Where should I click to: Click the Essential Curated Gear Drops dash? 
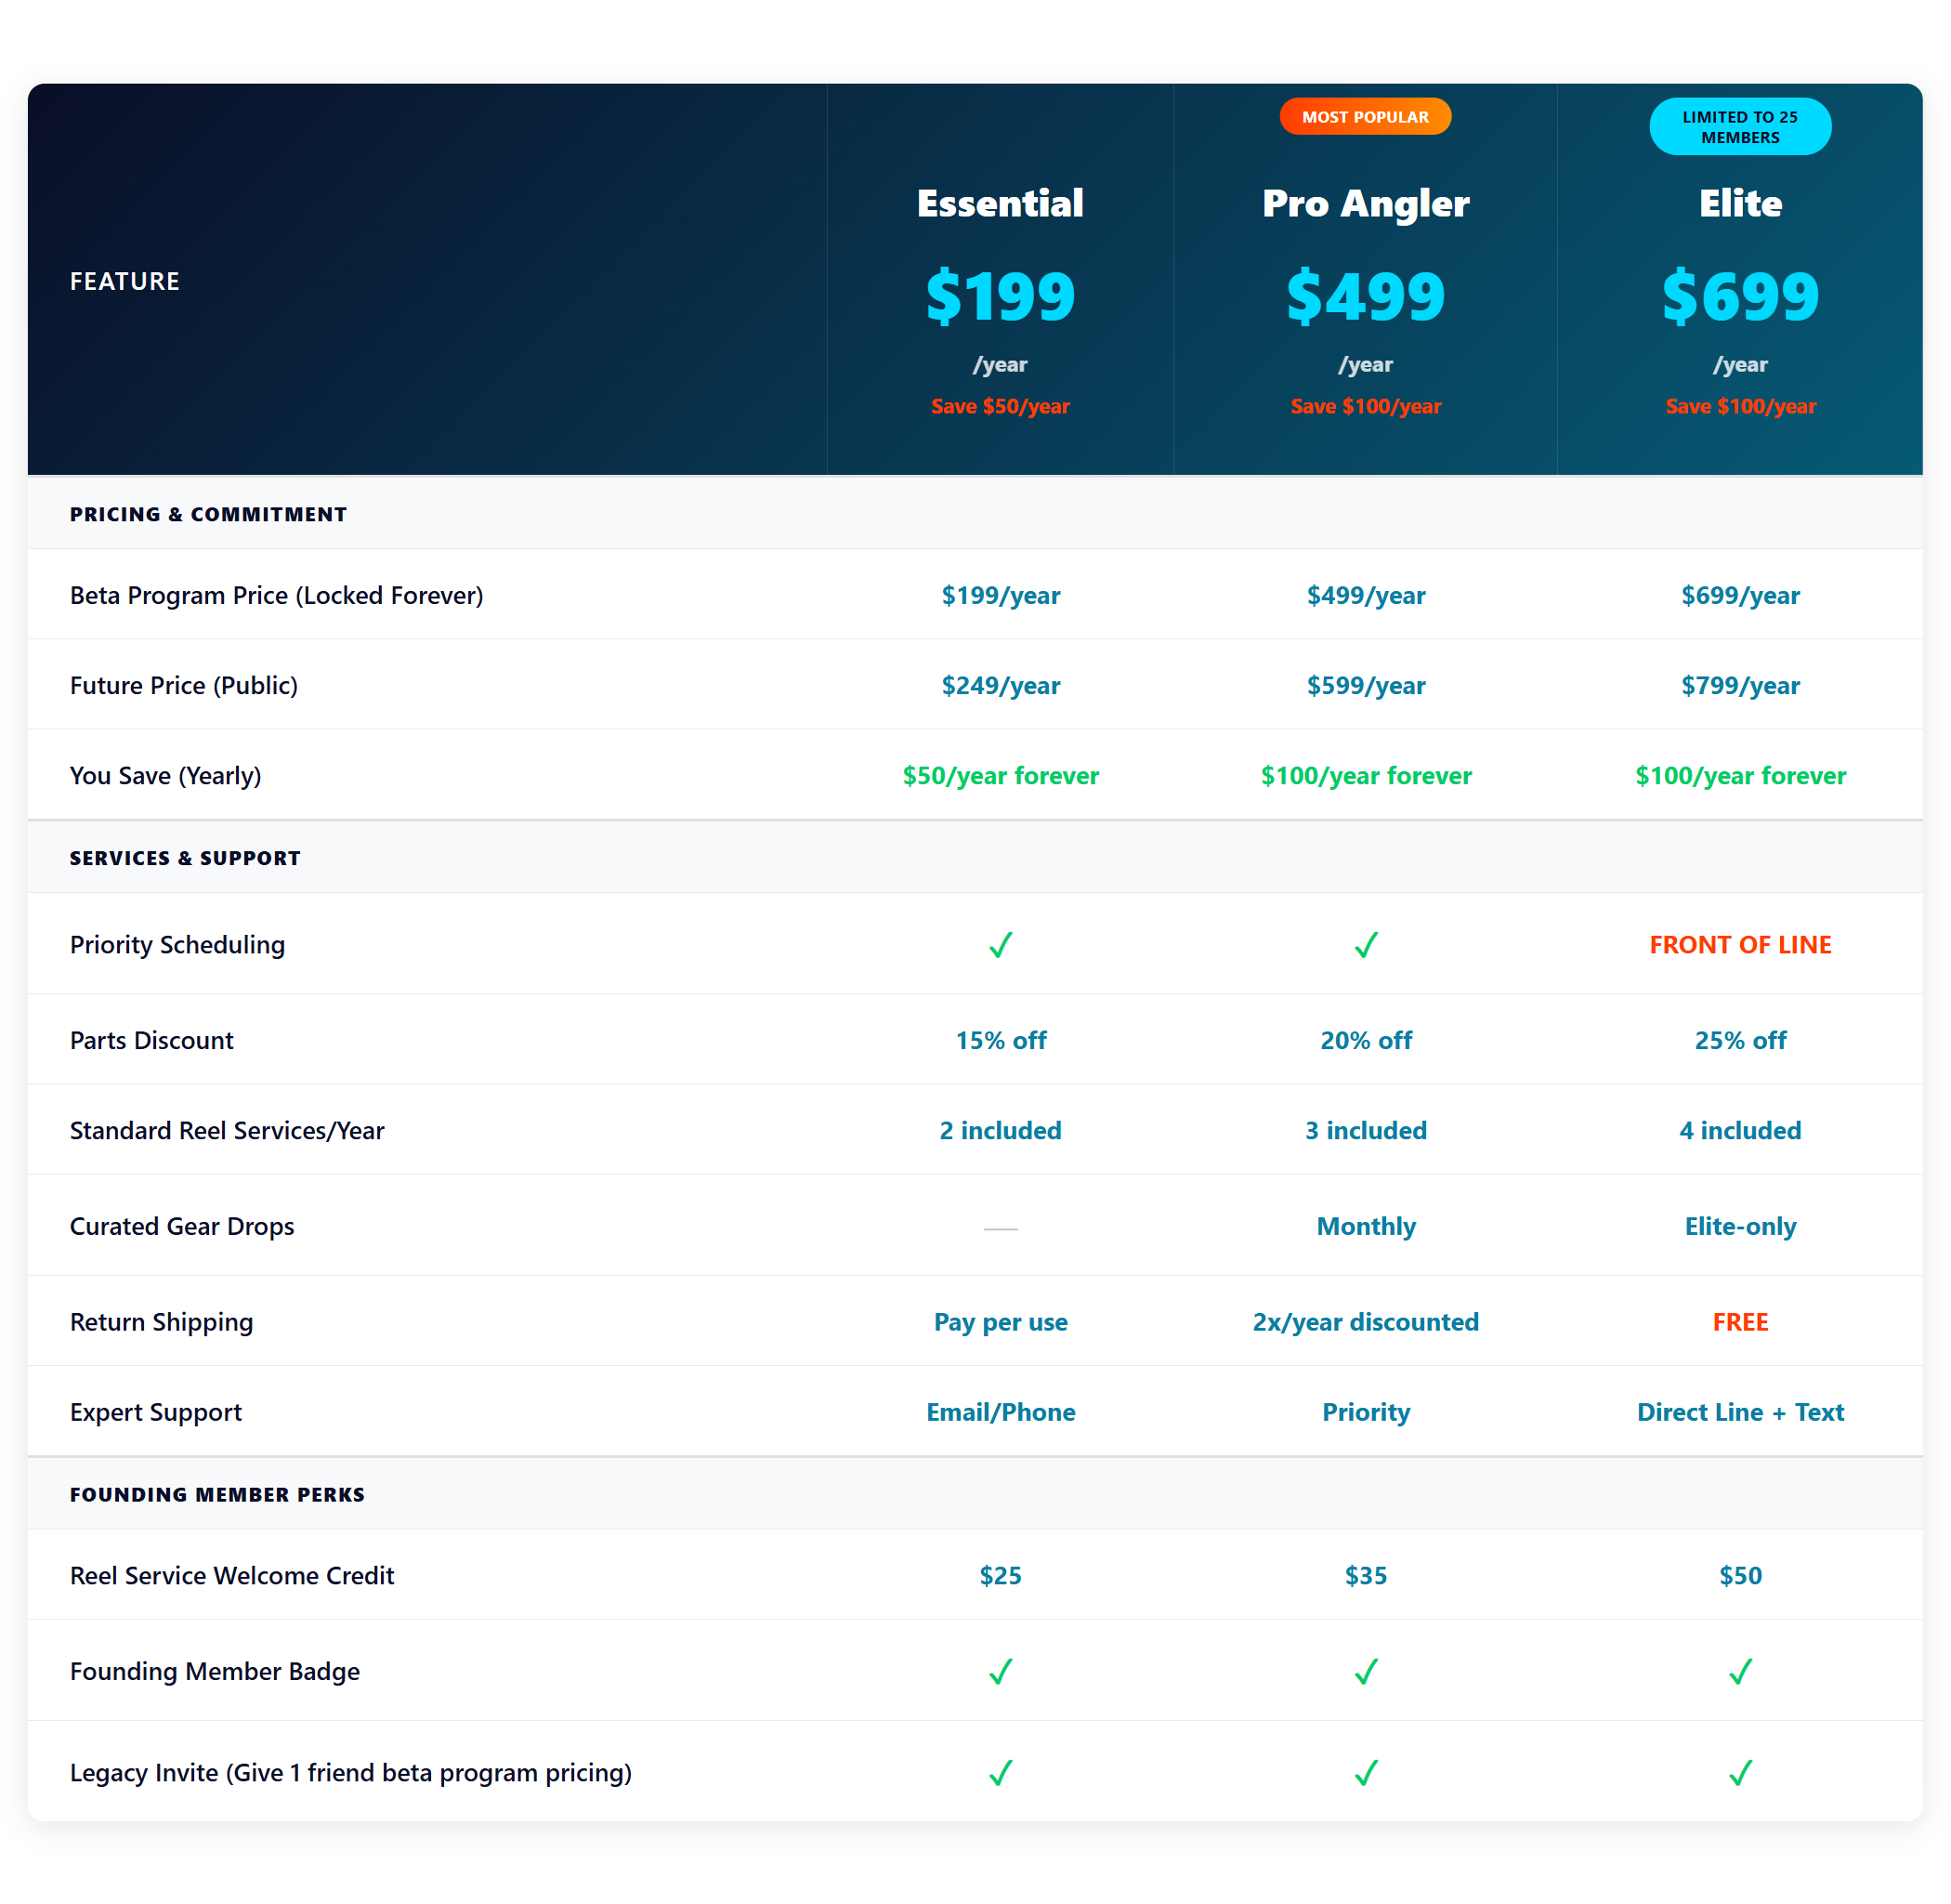1000,1228
